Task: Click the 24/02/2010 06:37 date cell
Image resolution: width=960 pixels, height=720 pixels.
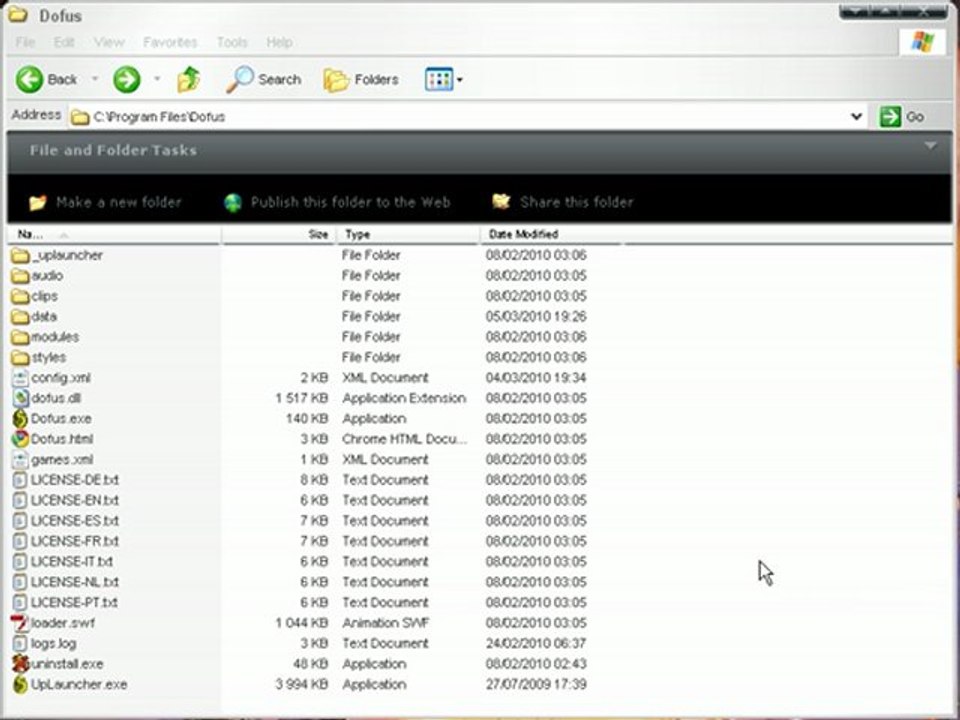Action: click(536, 643)
